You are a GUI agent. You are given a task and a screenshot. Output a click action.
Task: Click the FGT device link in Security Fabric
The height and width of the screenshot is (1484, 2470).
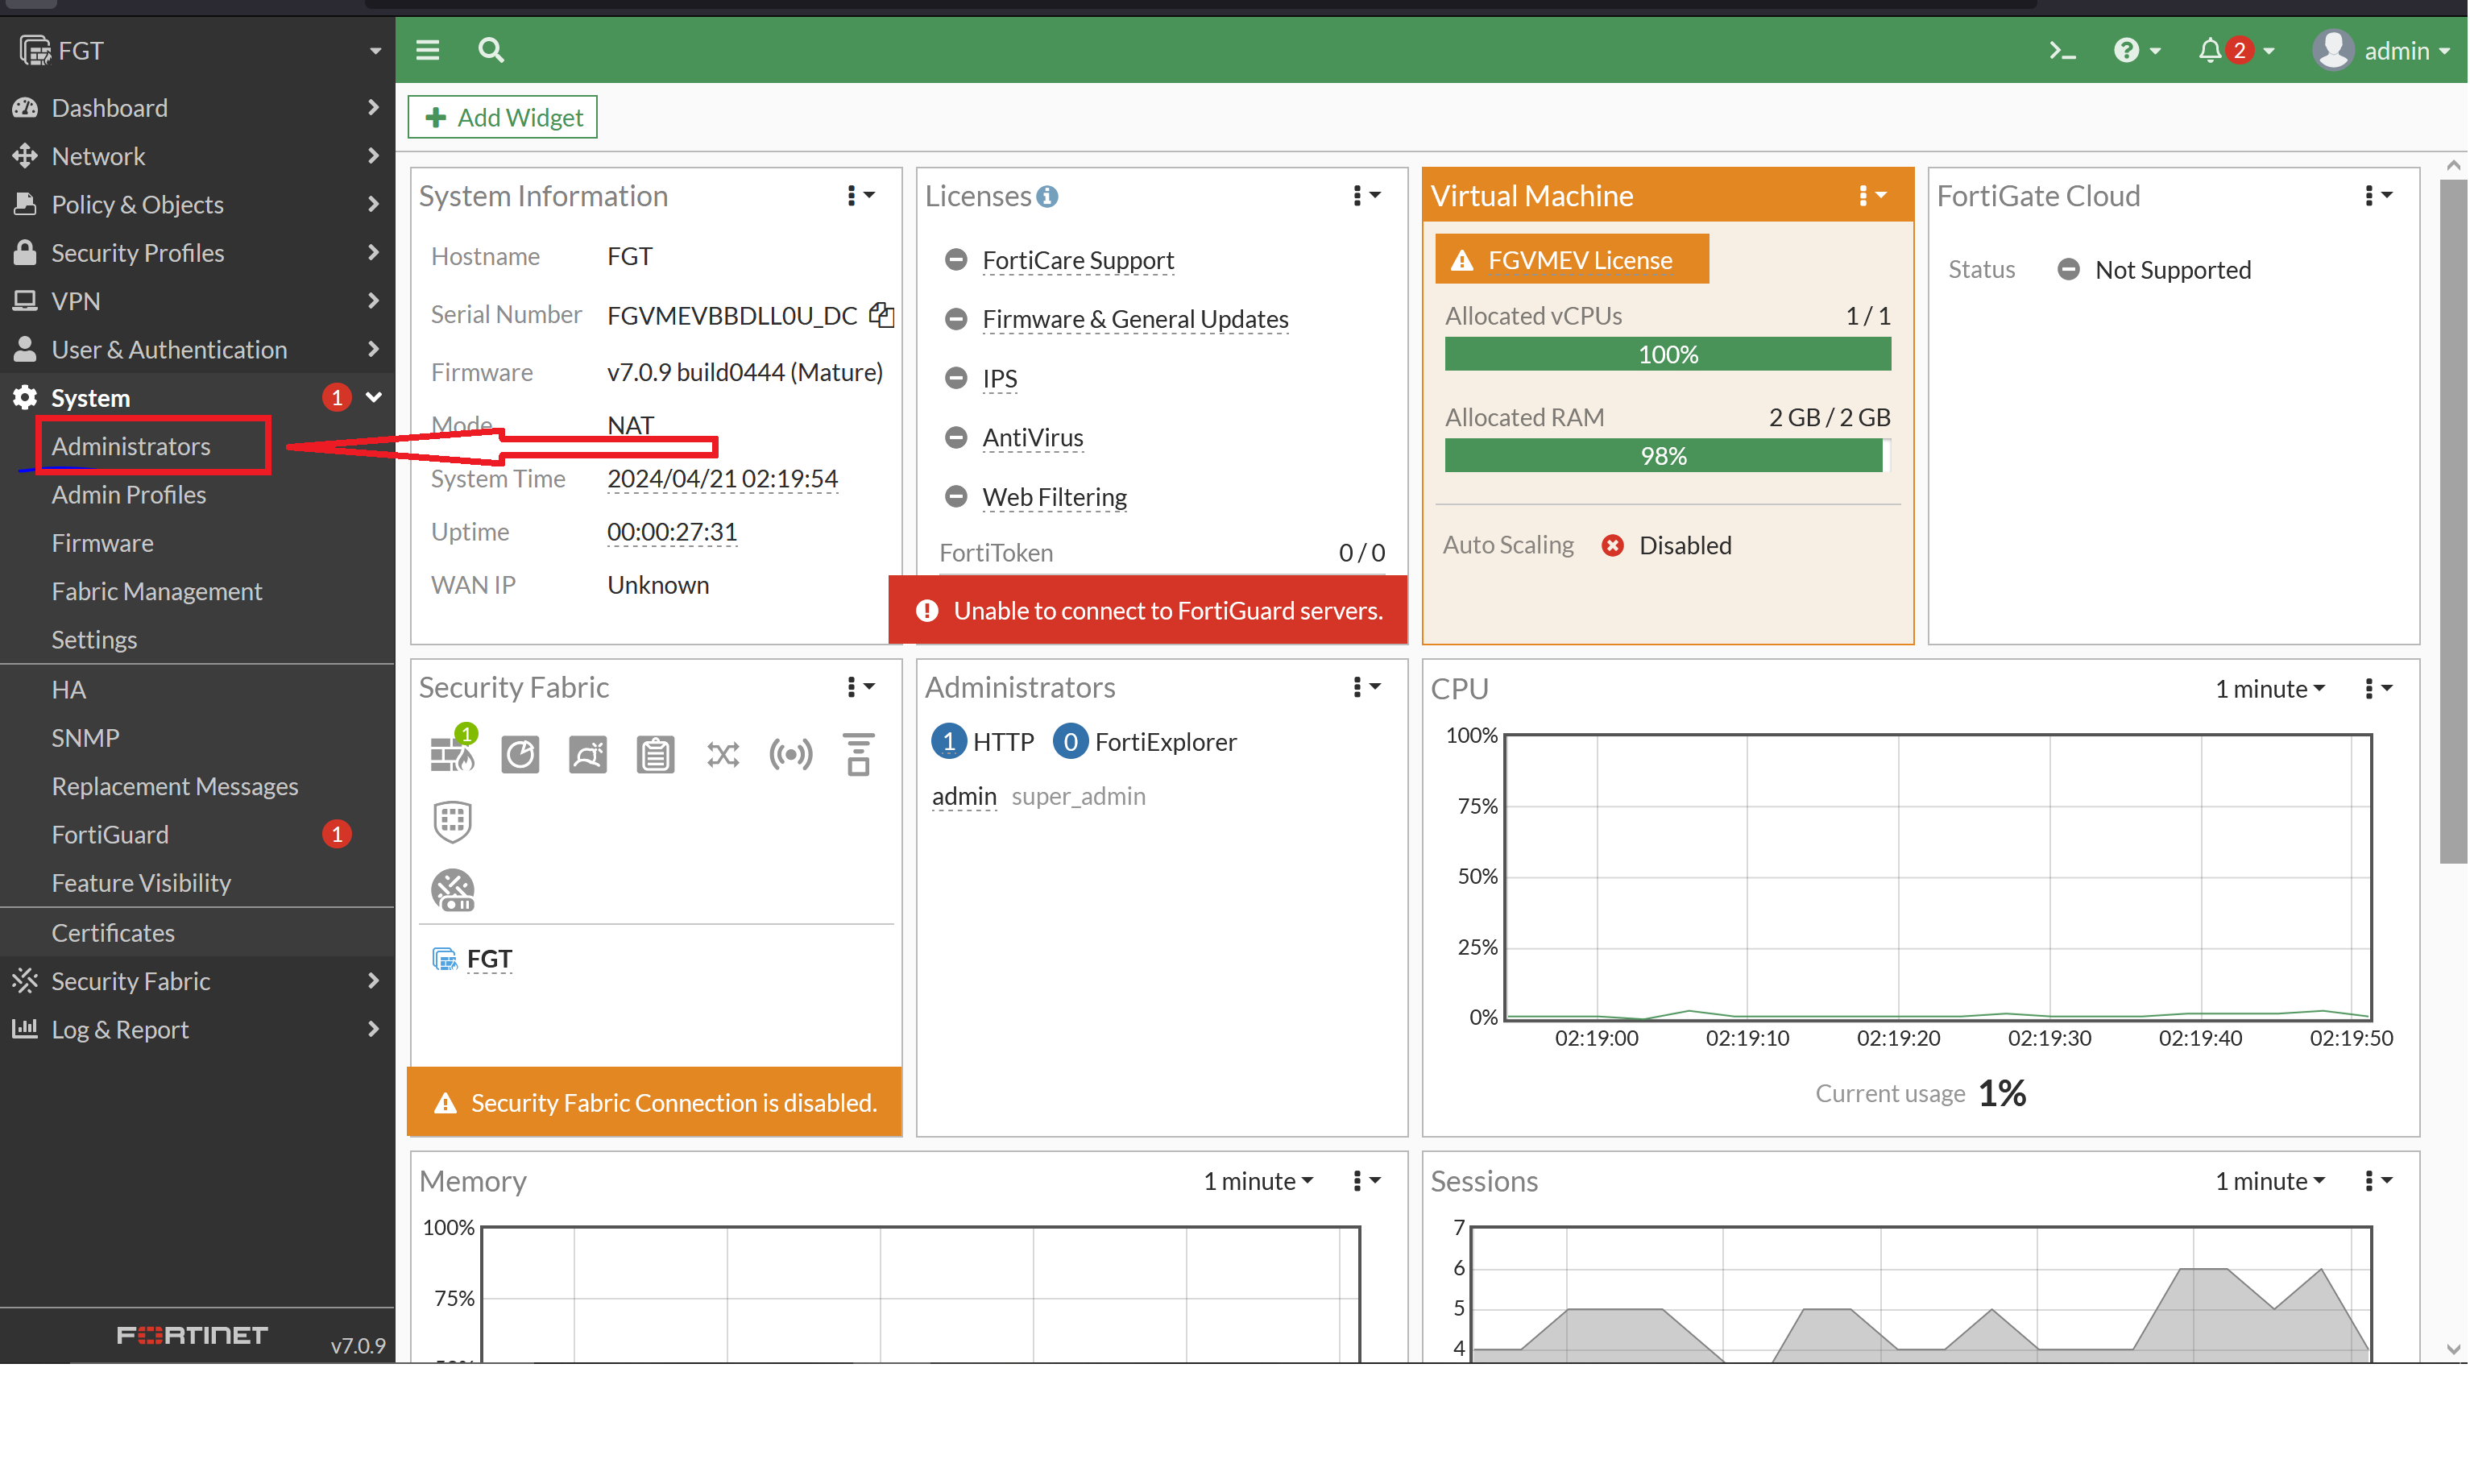(x=489, y=960)
